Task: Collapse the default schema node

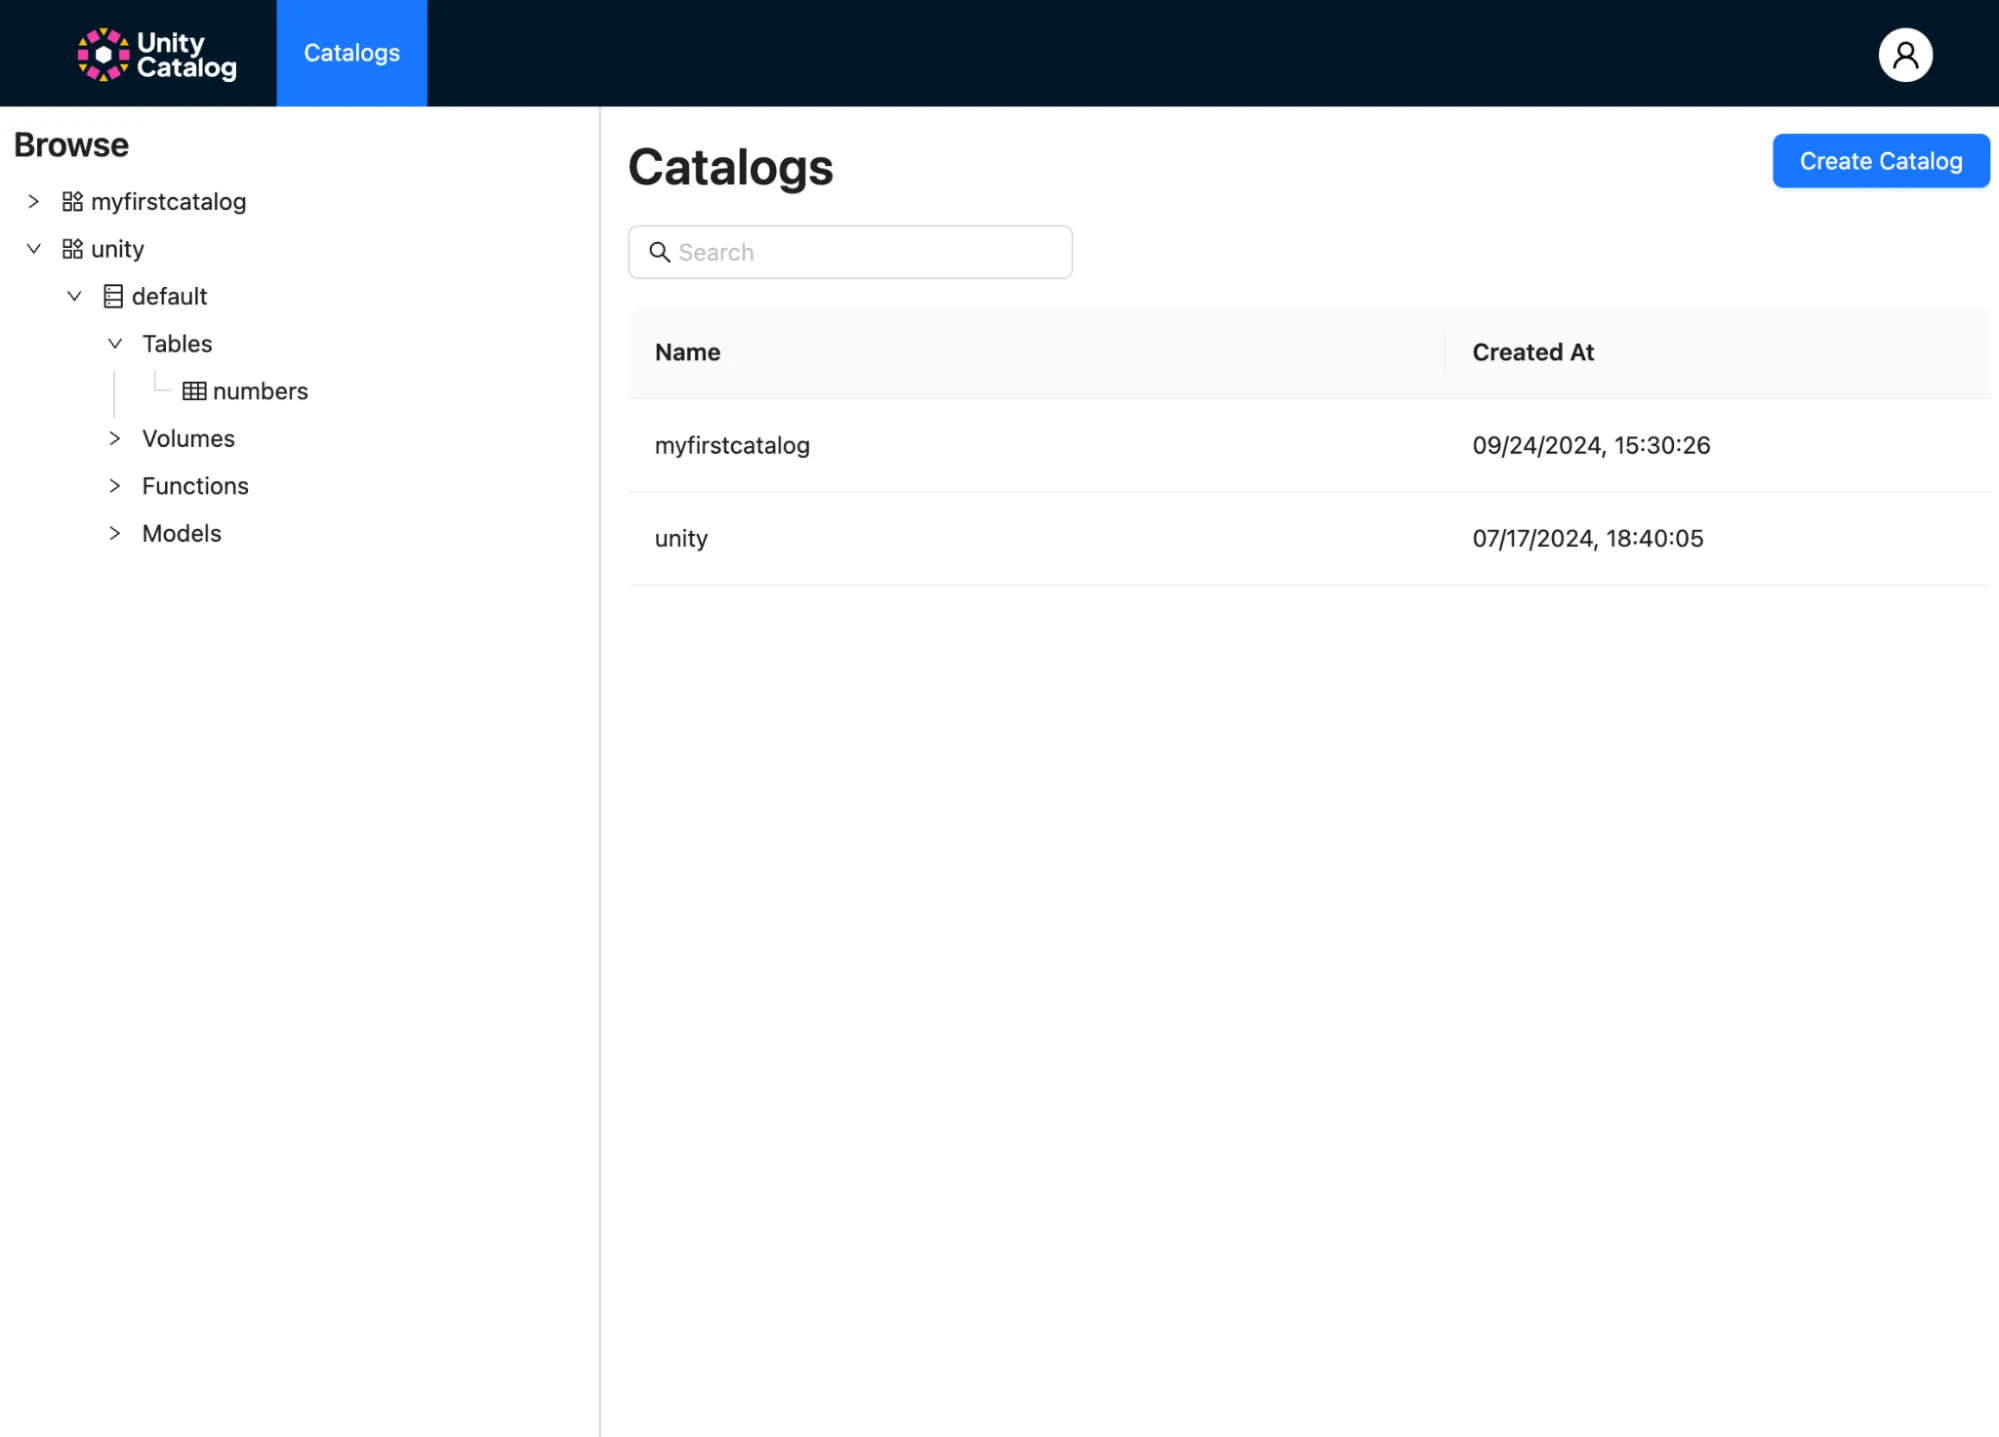Action: pyautogui.click(x=74, y=296)
